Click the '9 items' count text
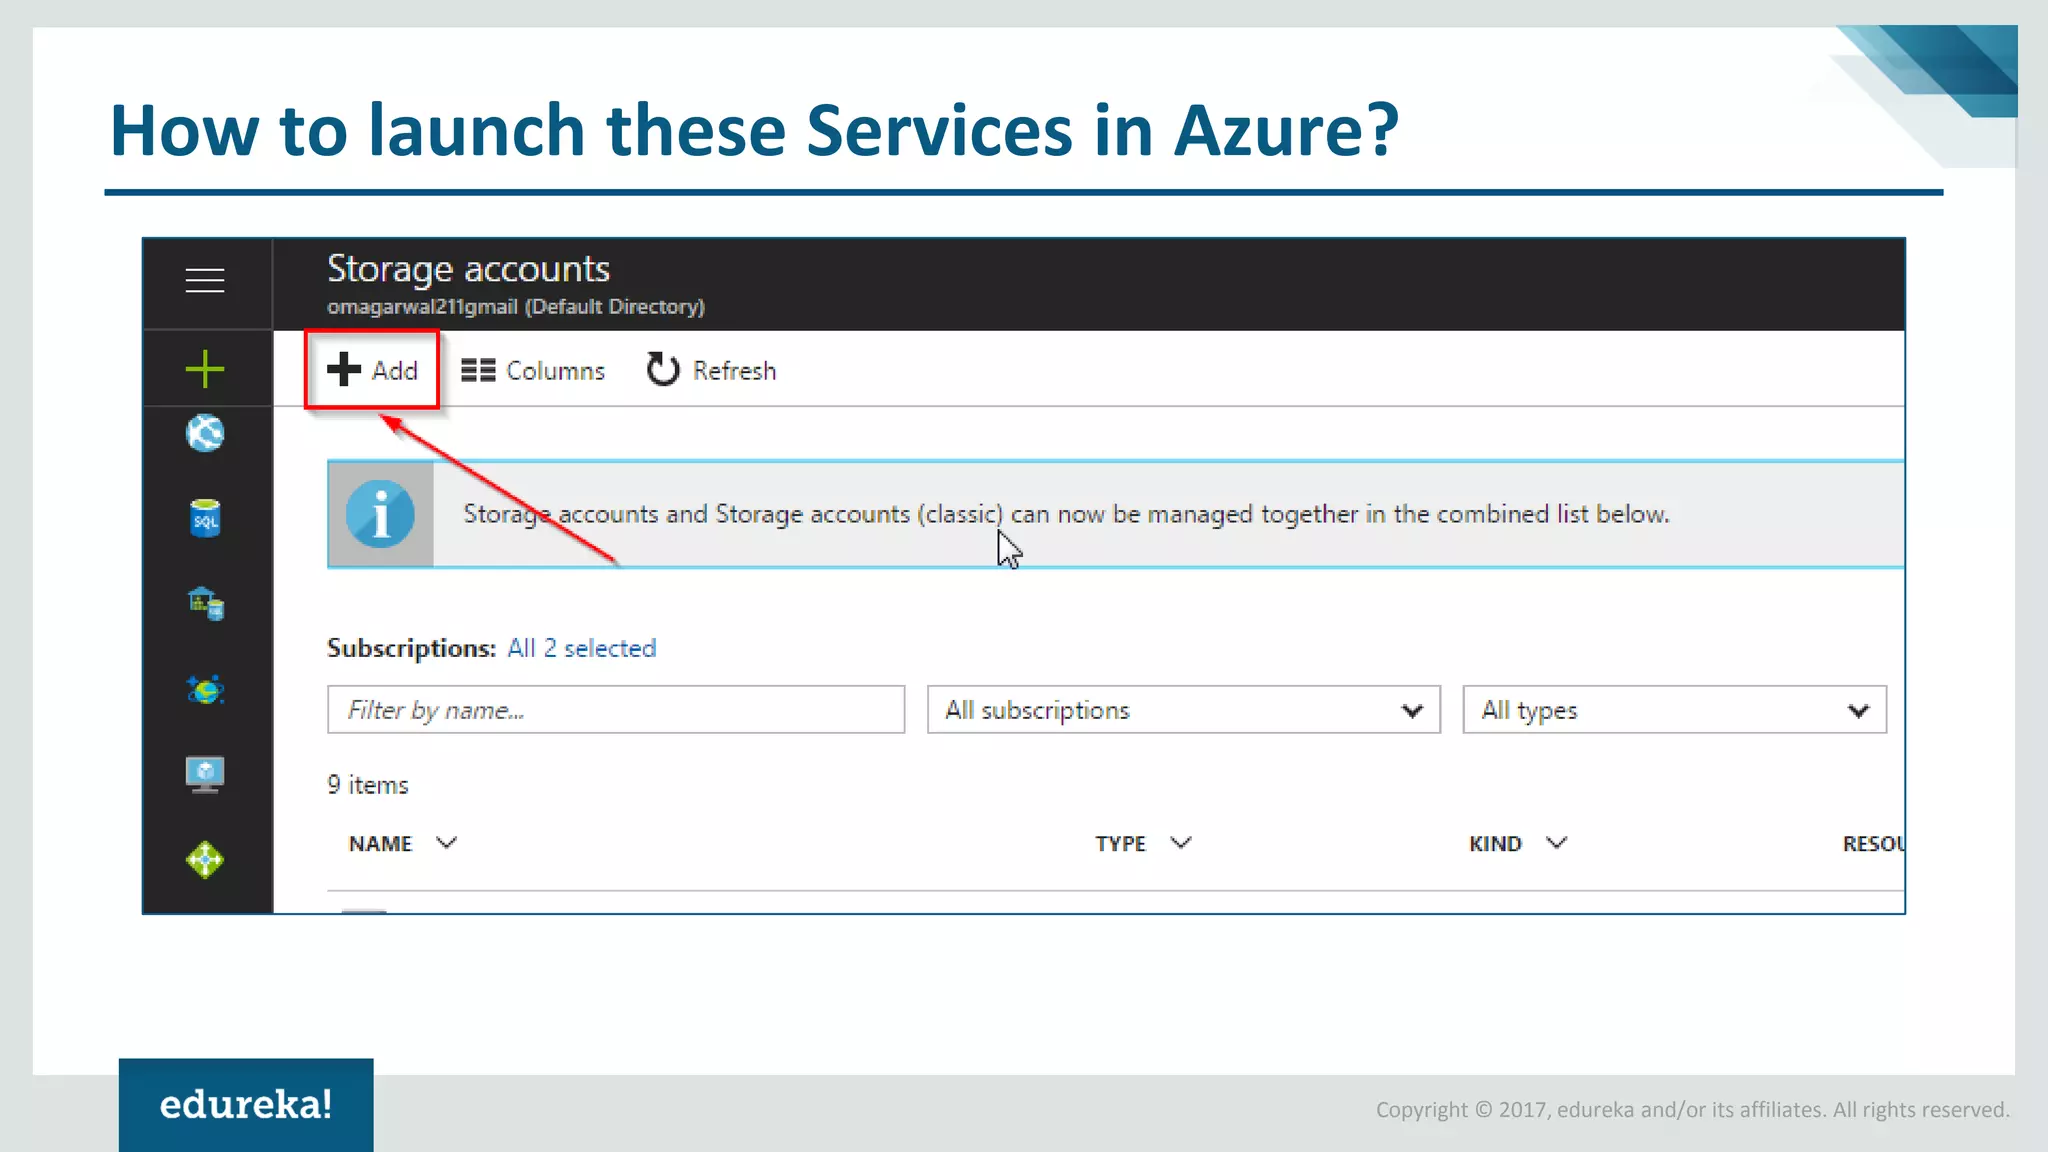The image size is (2048, 1152). point(368,785)
